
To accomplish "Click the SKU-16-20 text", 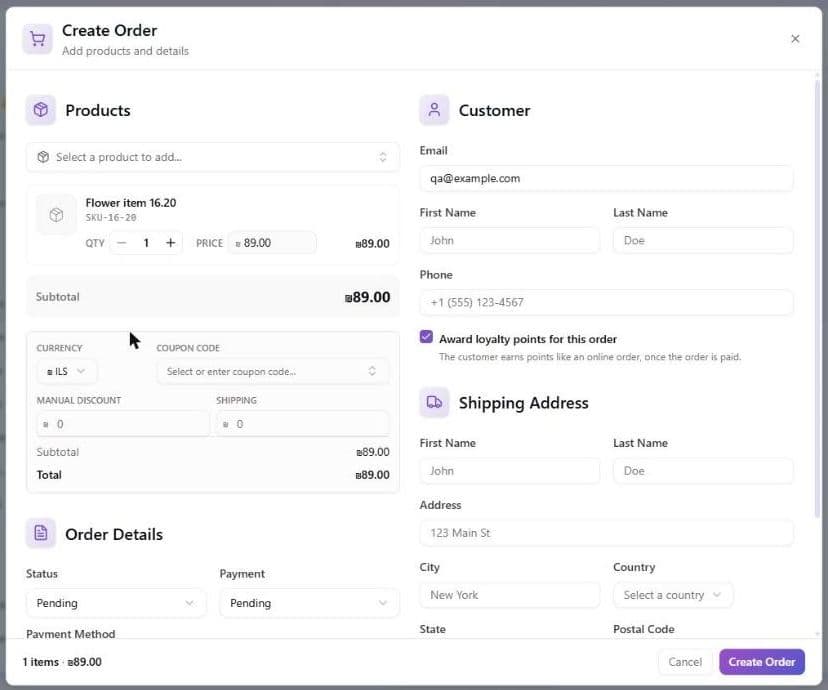I will (x=111, y=217).
